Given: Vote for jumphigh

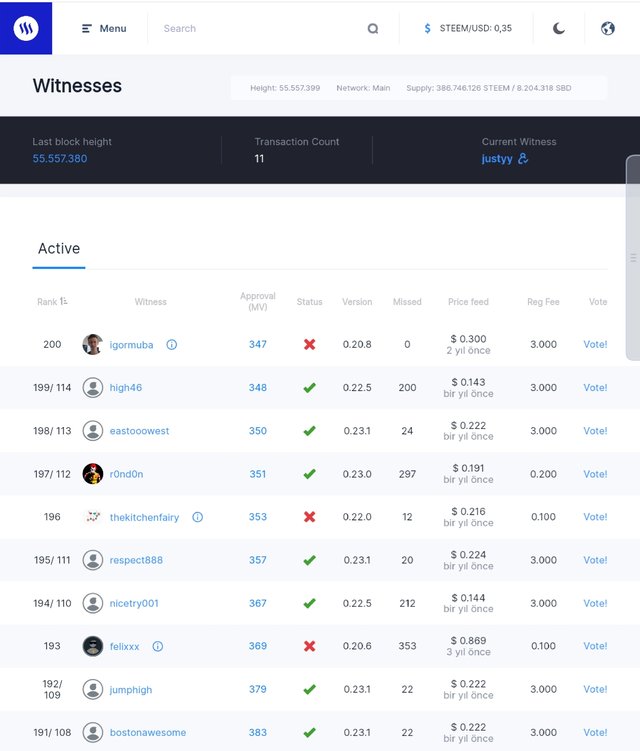Looking at the screenshot, I should tap(595, 689).
